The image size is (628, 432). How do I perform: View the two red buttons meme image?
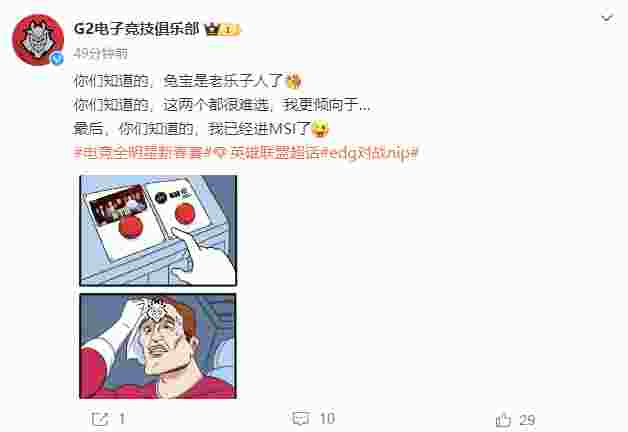(158, 231)
